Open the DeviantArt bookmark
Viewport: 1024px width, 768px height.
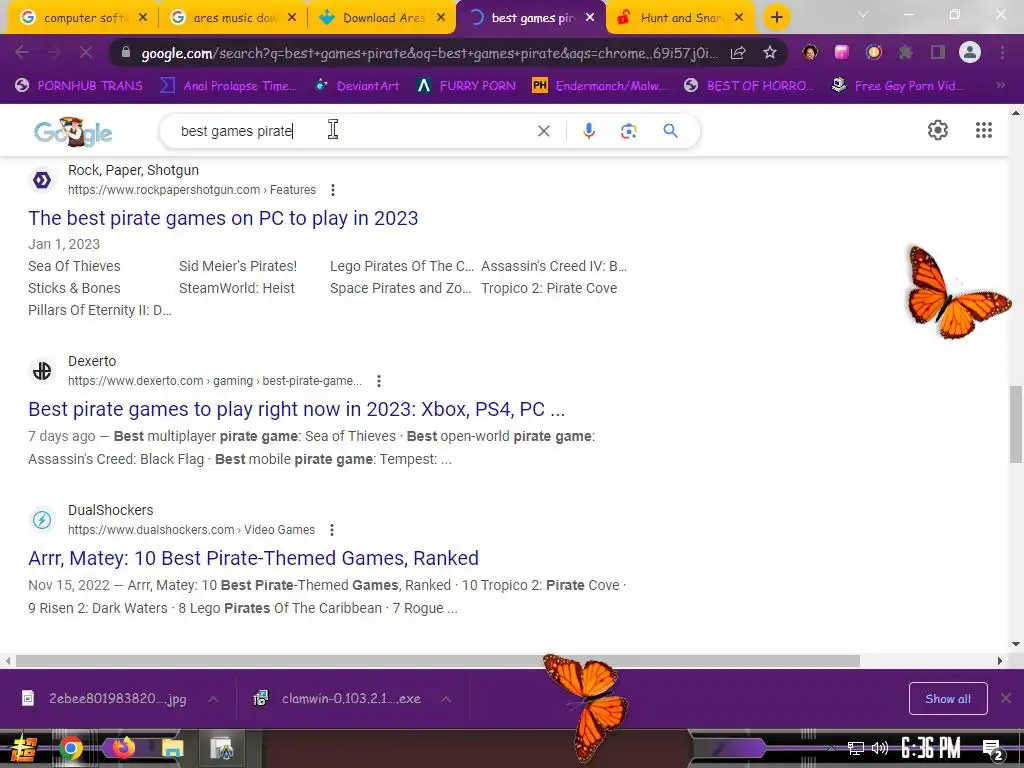point(357,86)
